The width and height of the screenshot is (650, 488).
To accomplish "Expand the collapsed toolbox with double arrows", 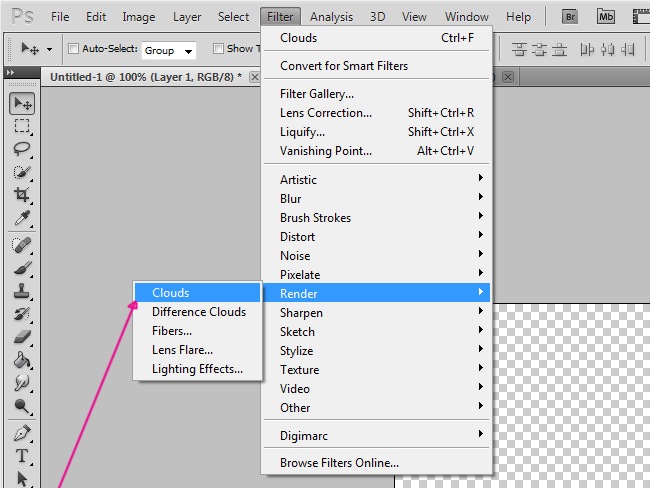I will (x=10, y=73).
